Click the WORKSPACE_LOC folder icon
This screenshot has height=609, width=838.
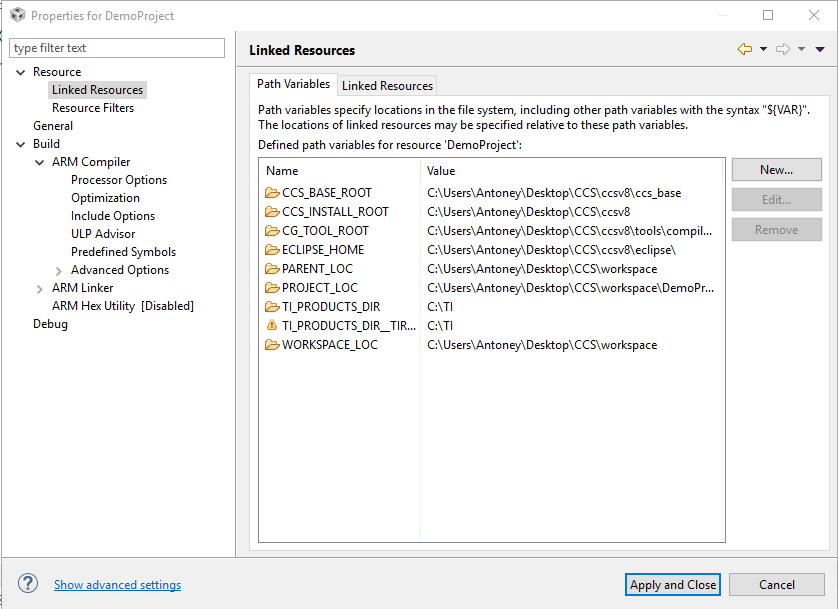272,345
